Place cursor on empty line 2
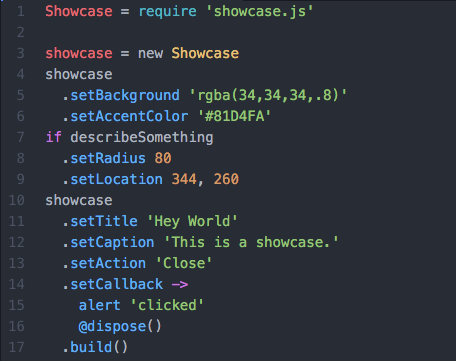The height and width of the screenshot is (361, 456). (x=233, y=32)
